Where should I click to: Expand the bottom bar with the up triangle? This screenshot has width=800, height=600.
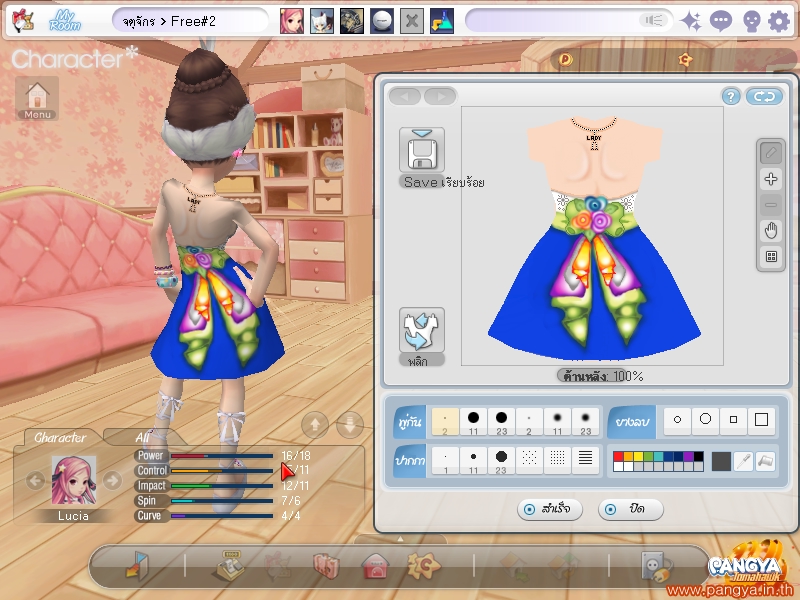[400, 539]
